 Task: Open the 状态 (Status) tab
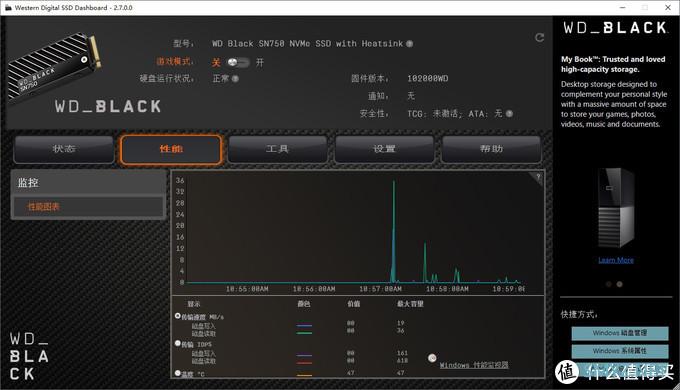point(64,149)
